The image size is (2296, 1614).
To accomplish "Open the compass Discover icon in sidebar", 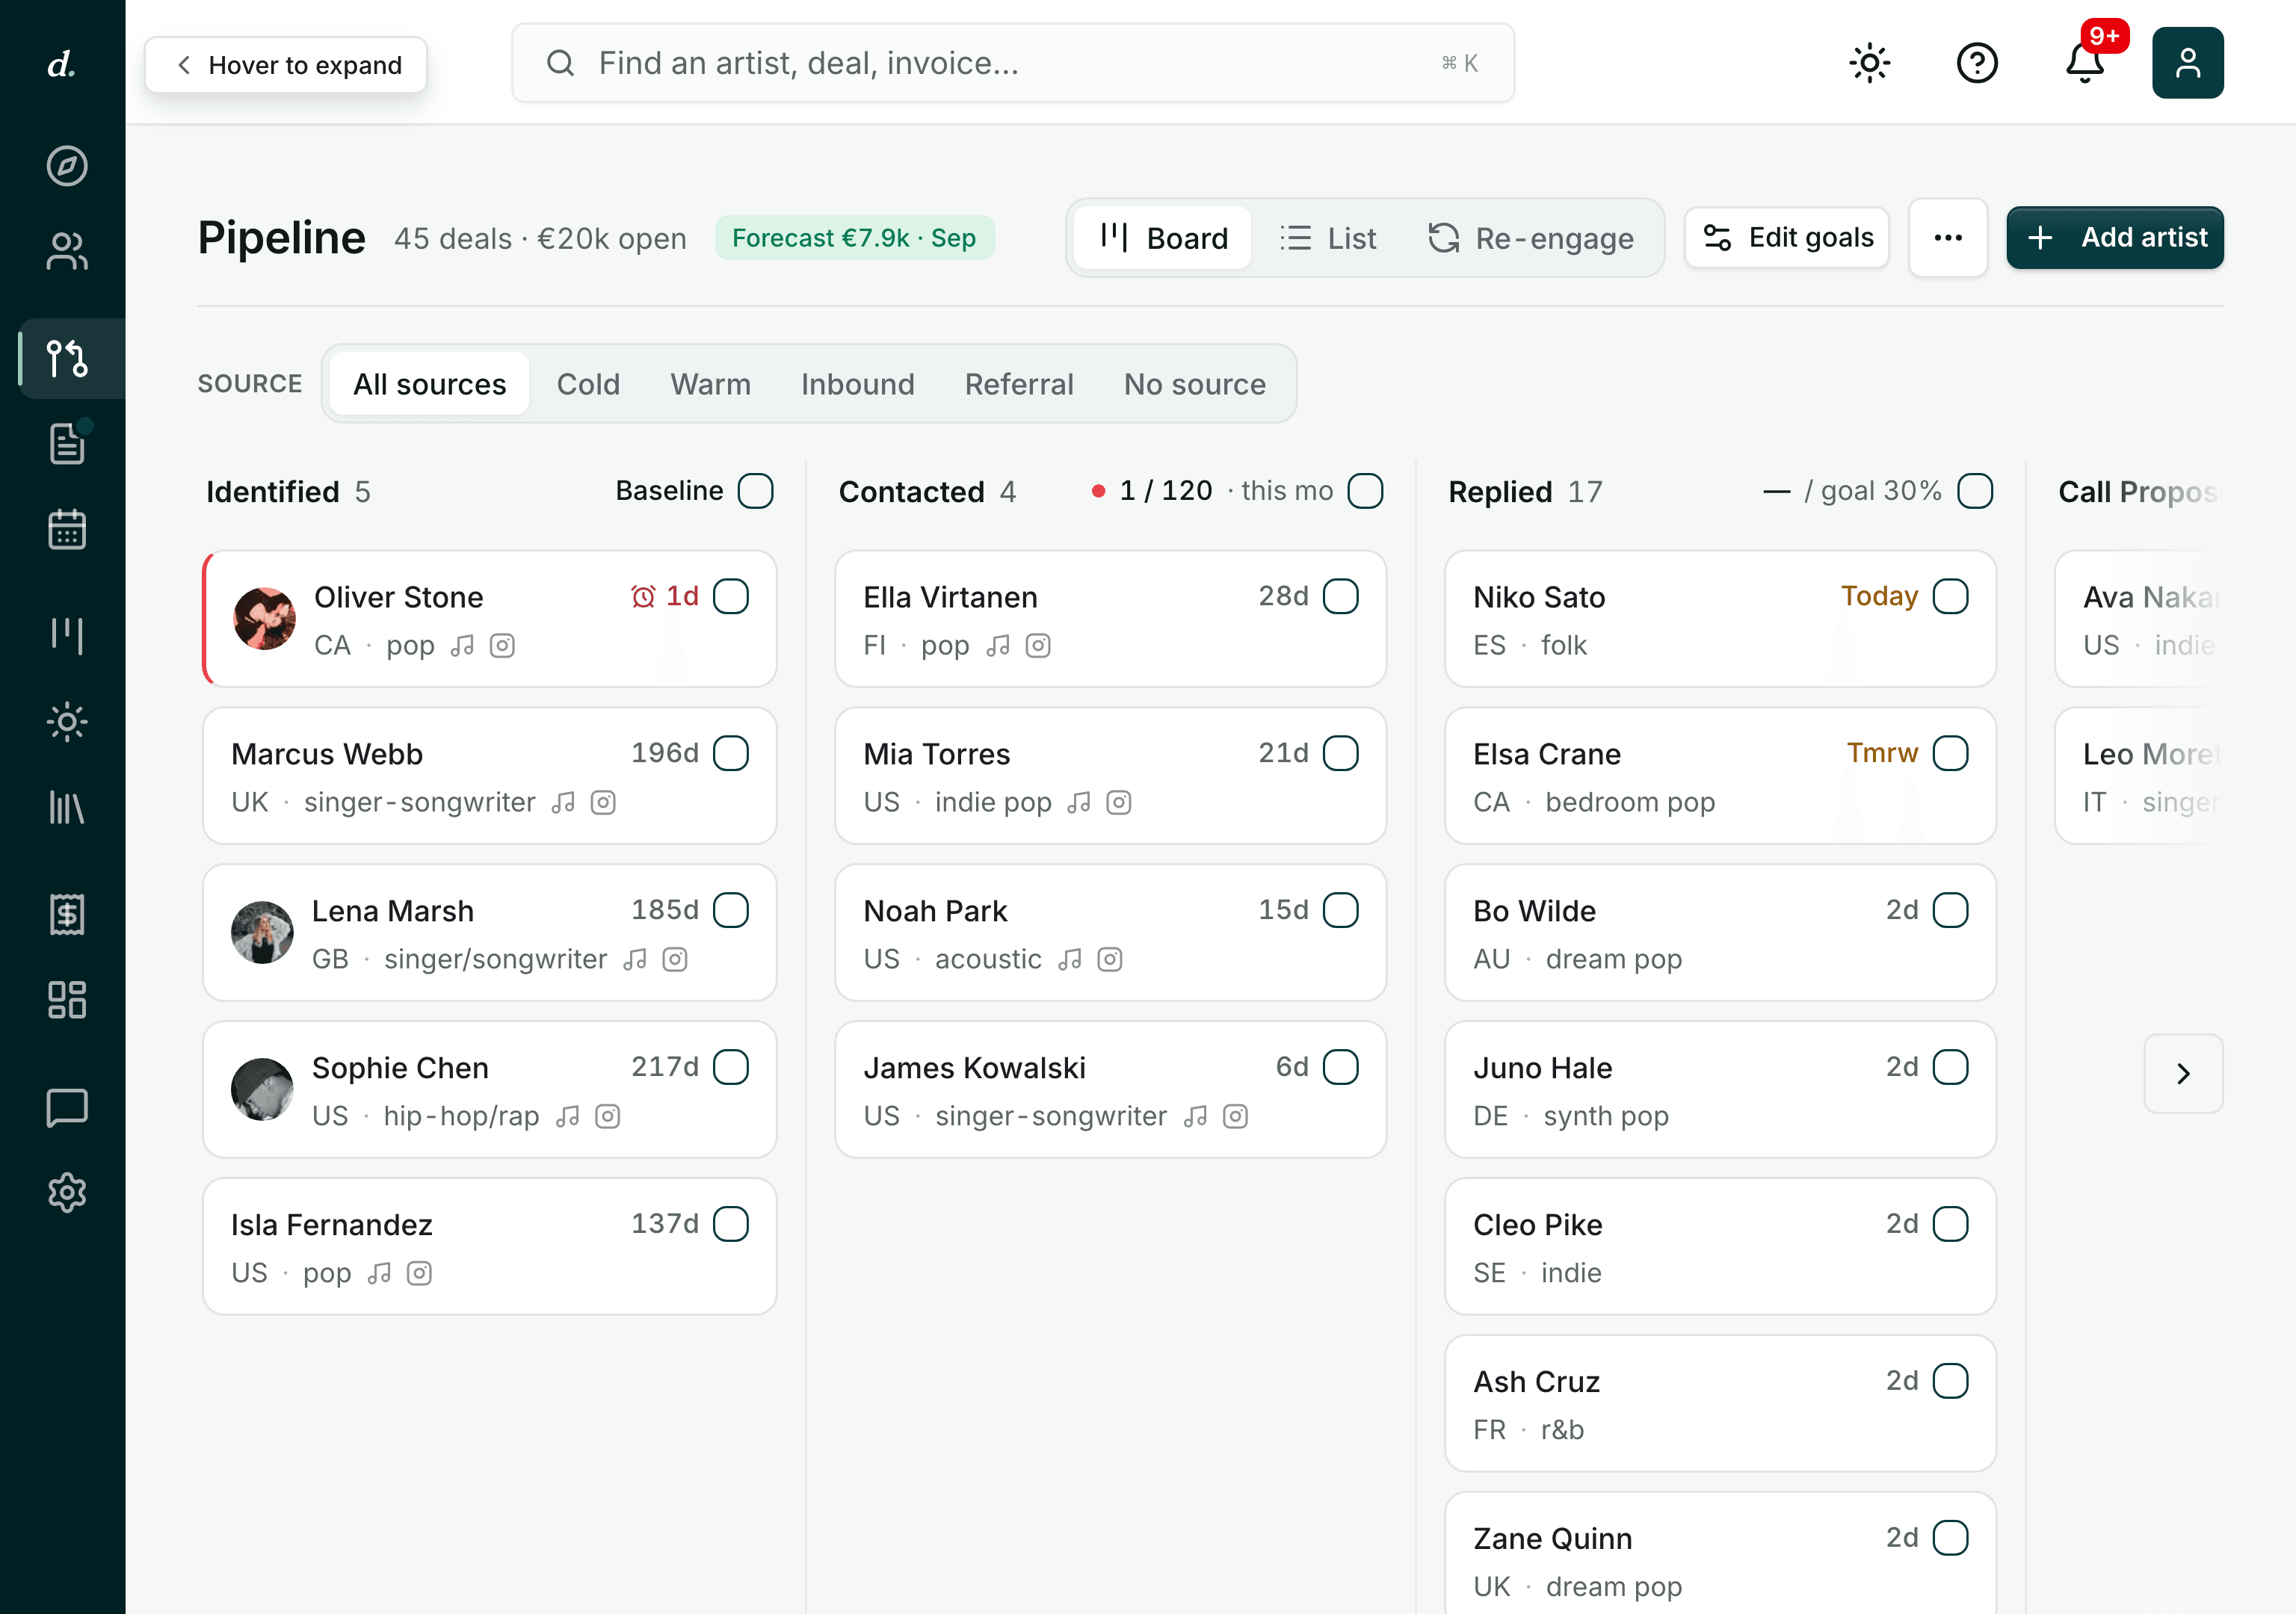I will coord(67,166).
